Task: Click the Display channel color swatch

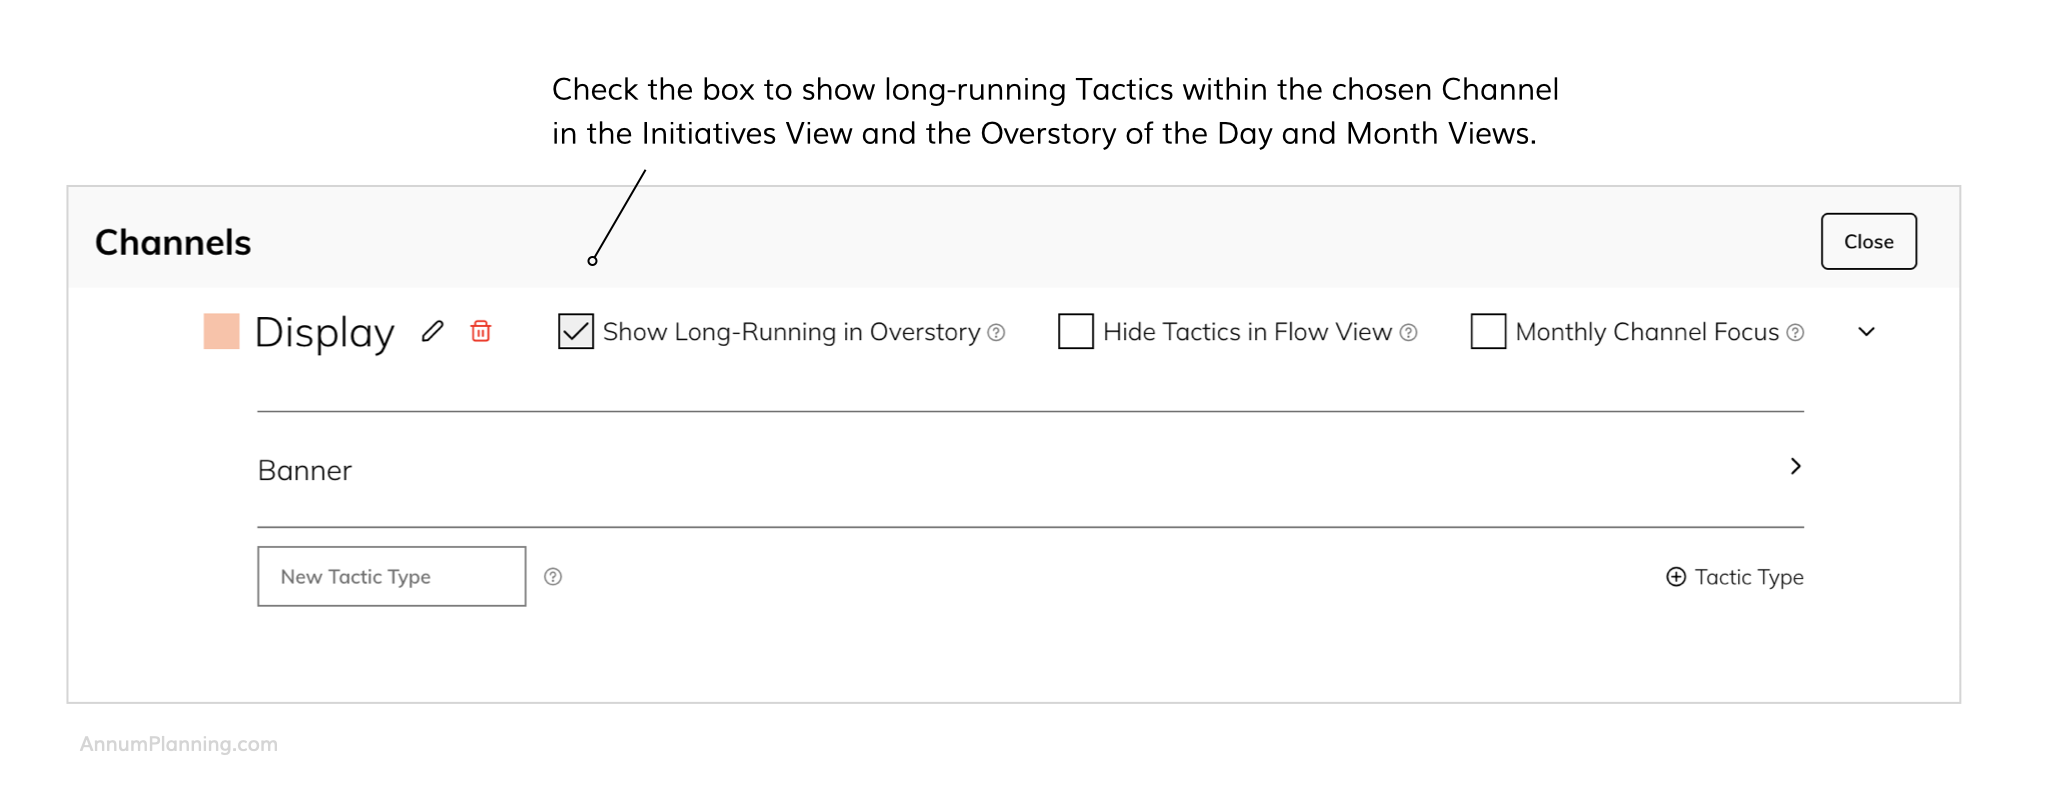Action: pyautogui.click(x=221, y=331)
